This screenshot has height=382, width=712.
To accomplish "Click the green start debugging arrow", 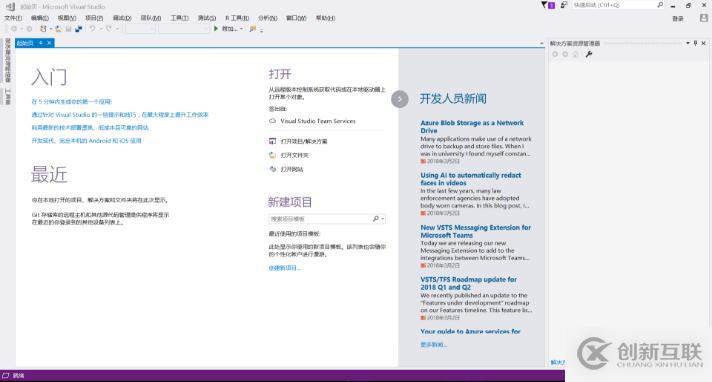I will 216,29.
